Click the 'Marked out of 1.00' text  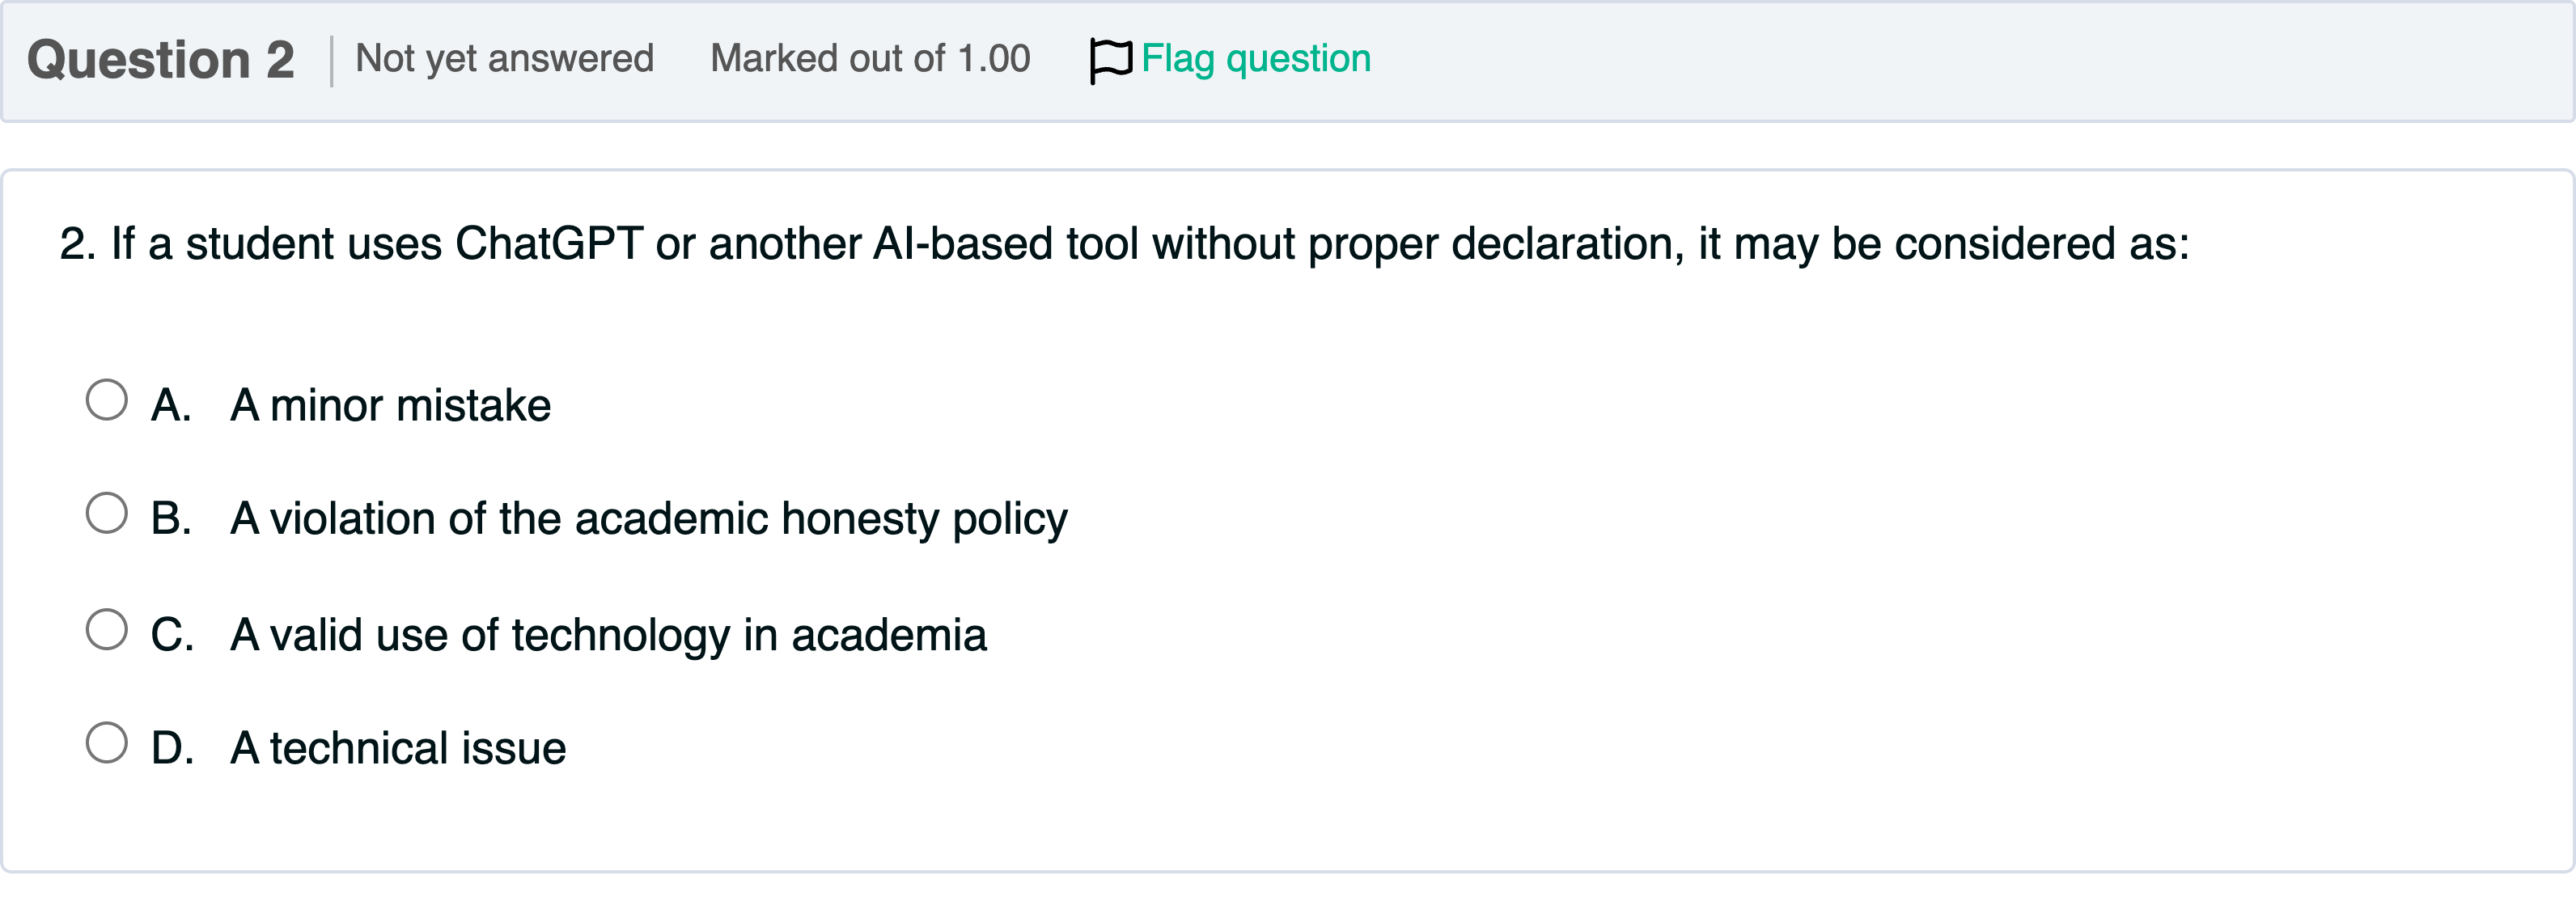870,59
